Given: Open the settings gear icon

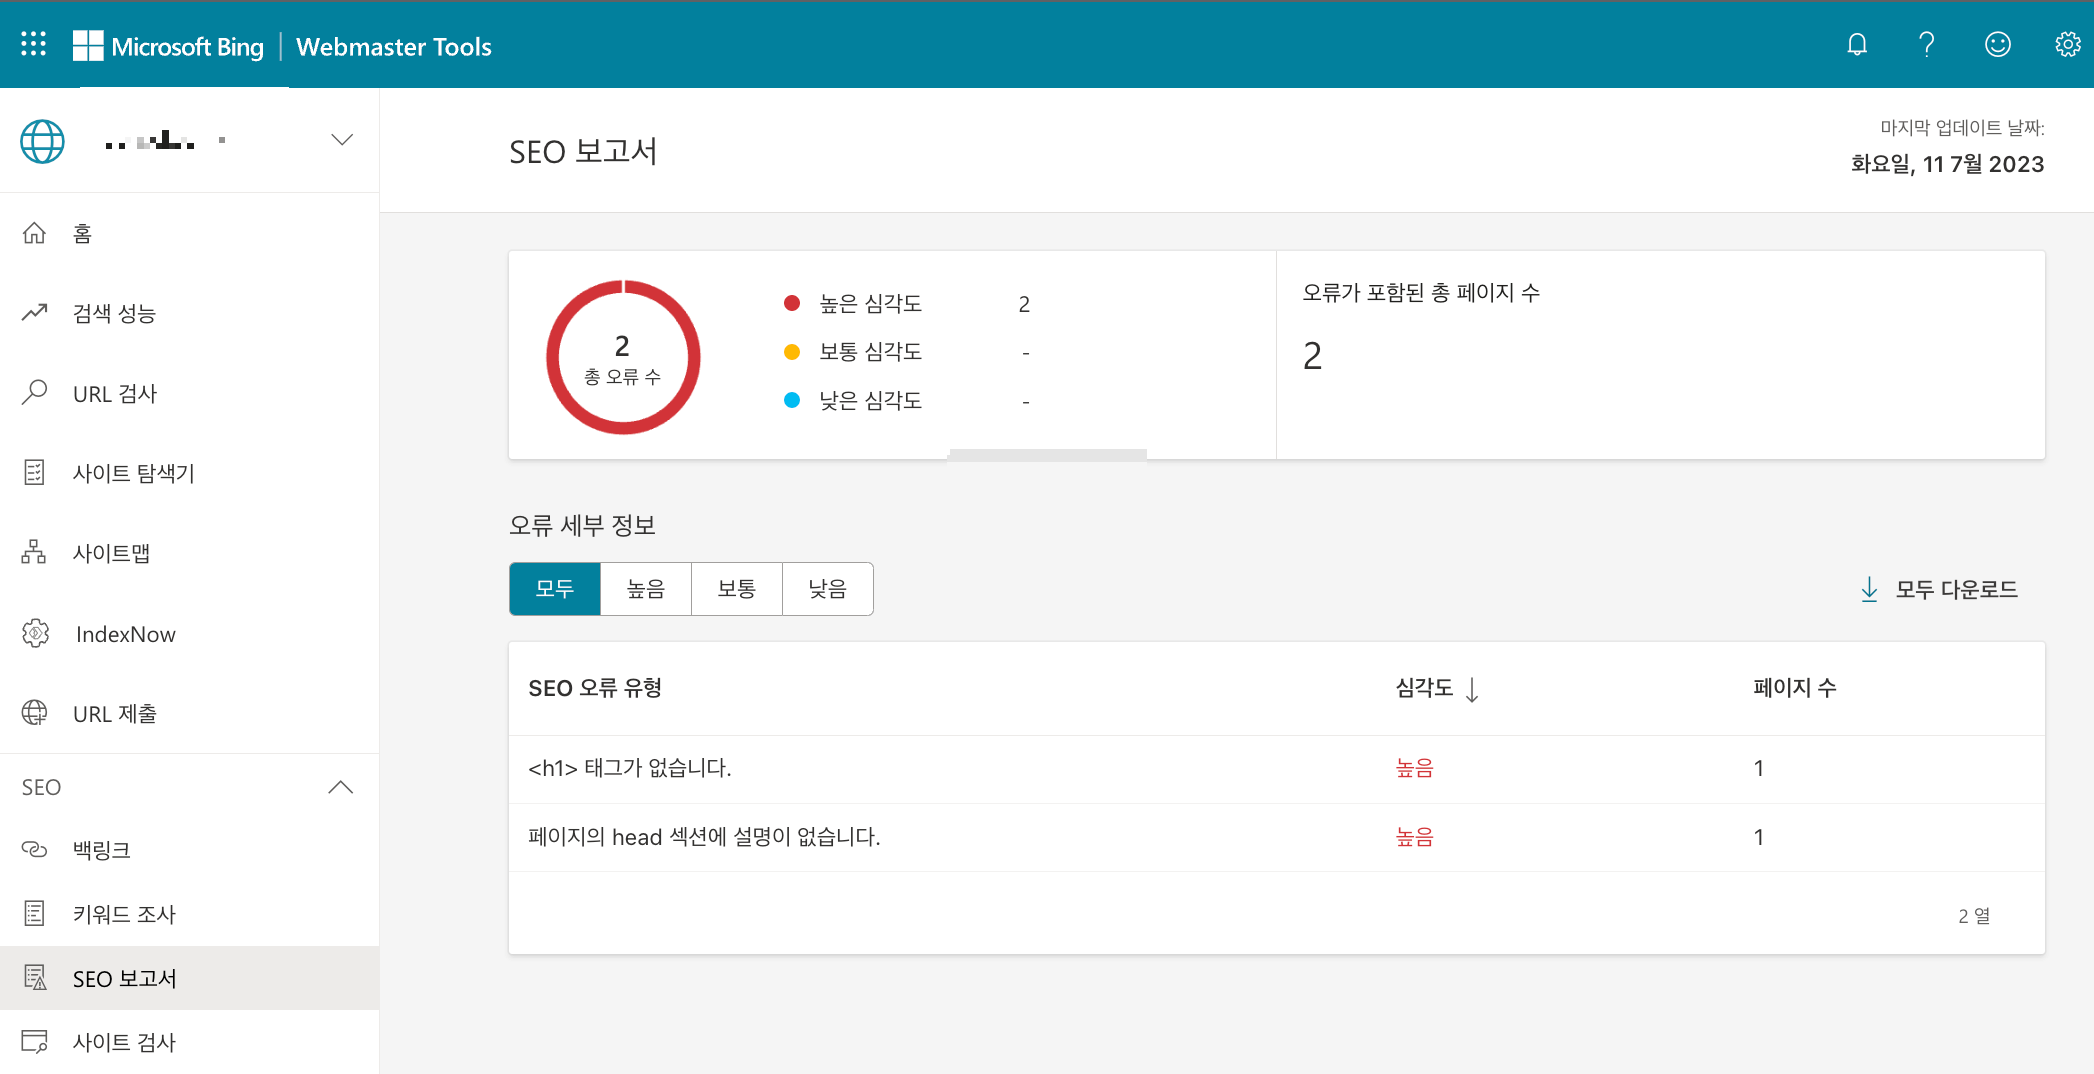Looking at the screenshot, I should pos(2067,44).
